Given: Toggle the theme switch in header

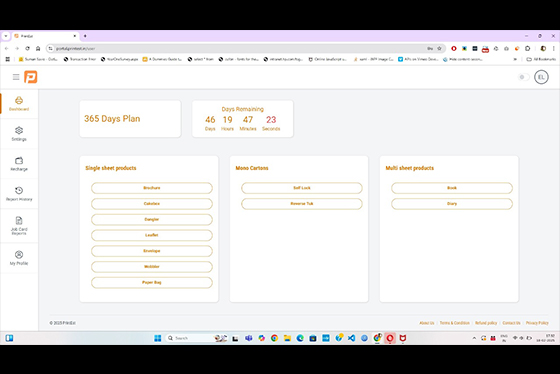Looking at the screenshot, I should tap(523, 77).
